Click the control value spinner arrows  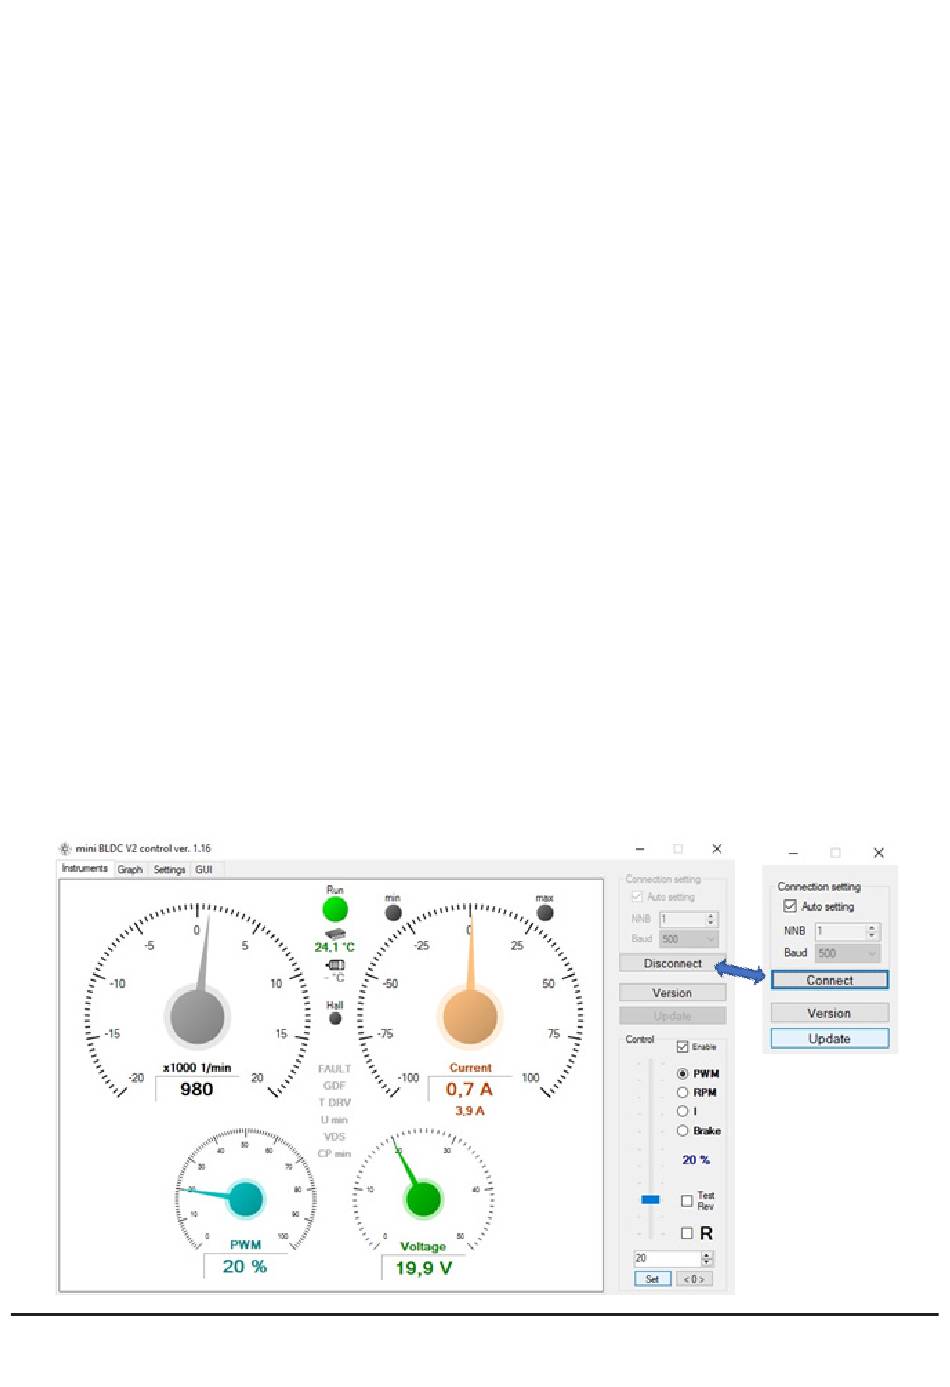pyautogui.click(x=707, y=1259)
